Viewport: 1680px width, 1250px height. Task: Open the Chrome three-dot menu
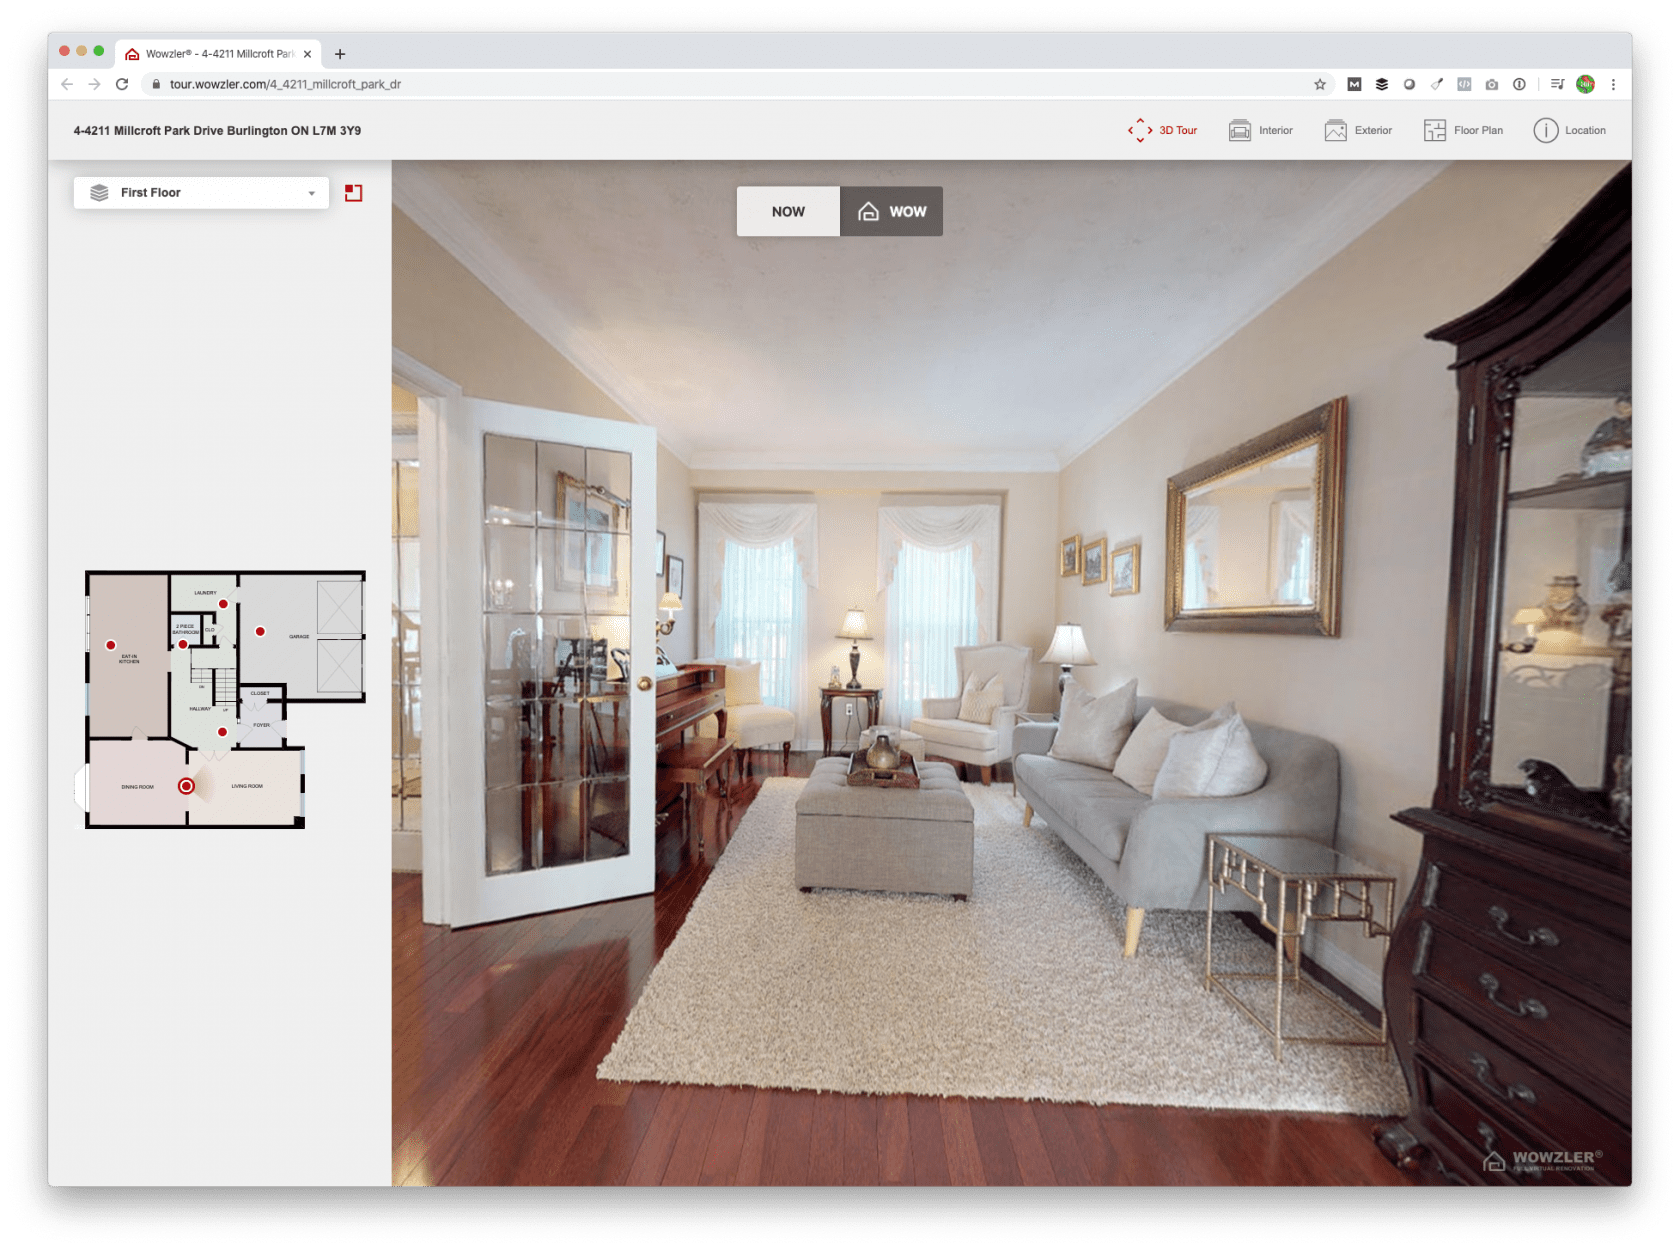coord(1613,85)
